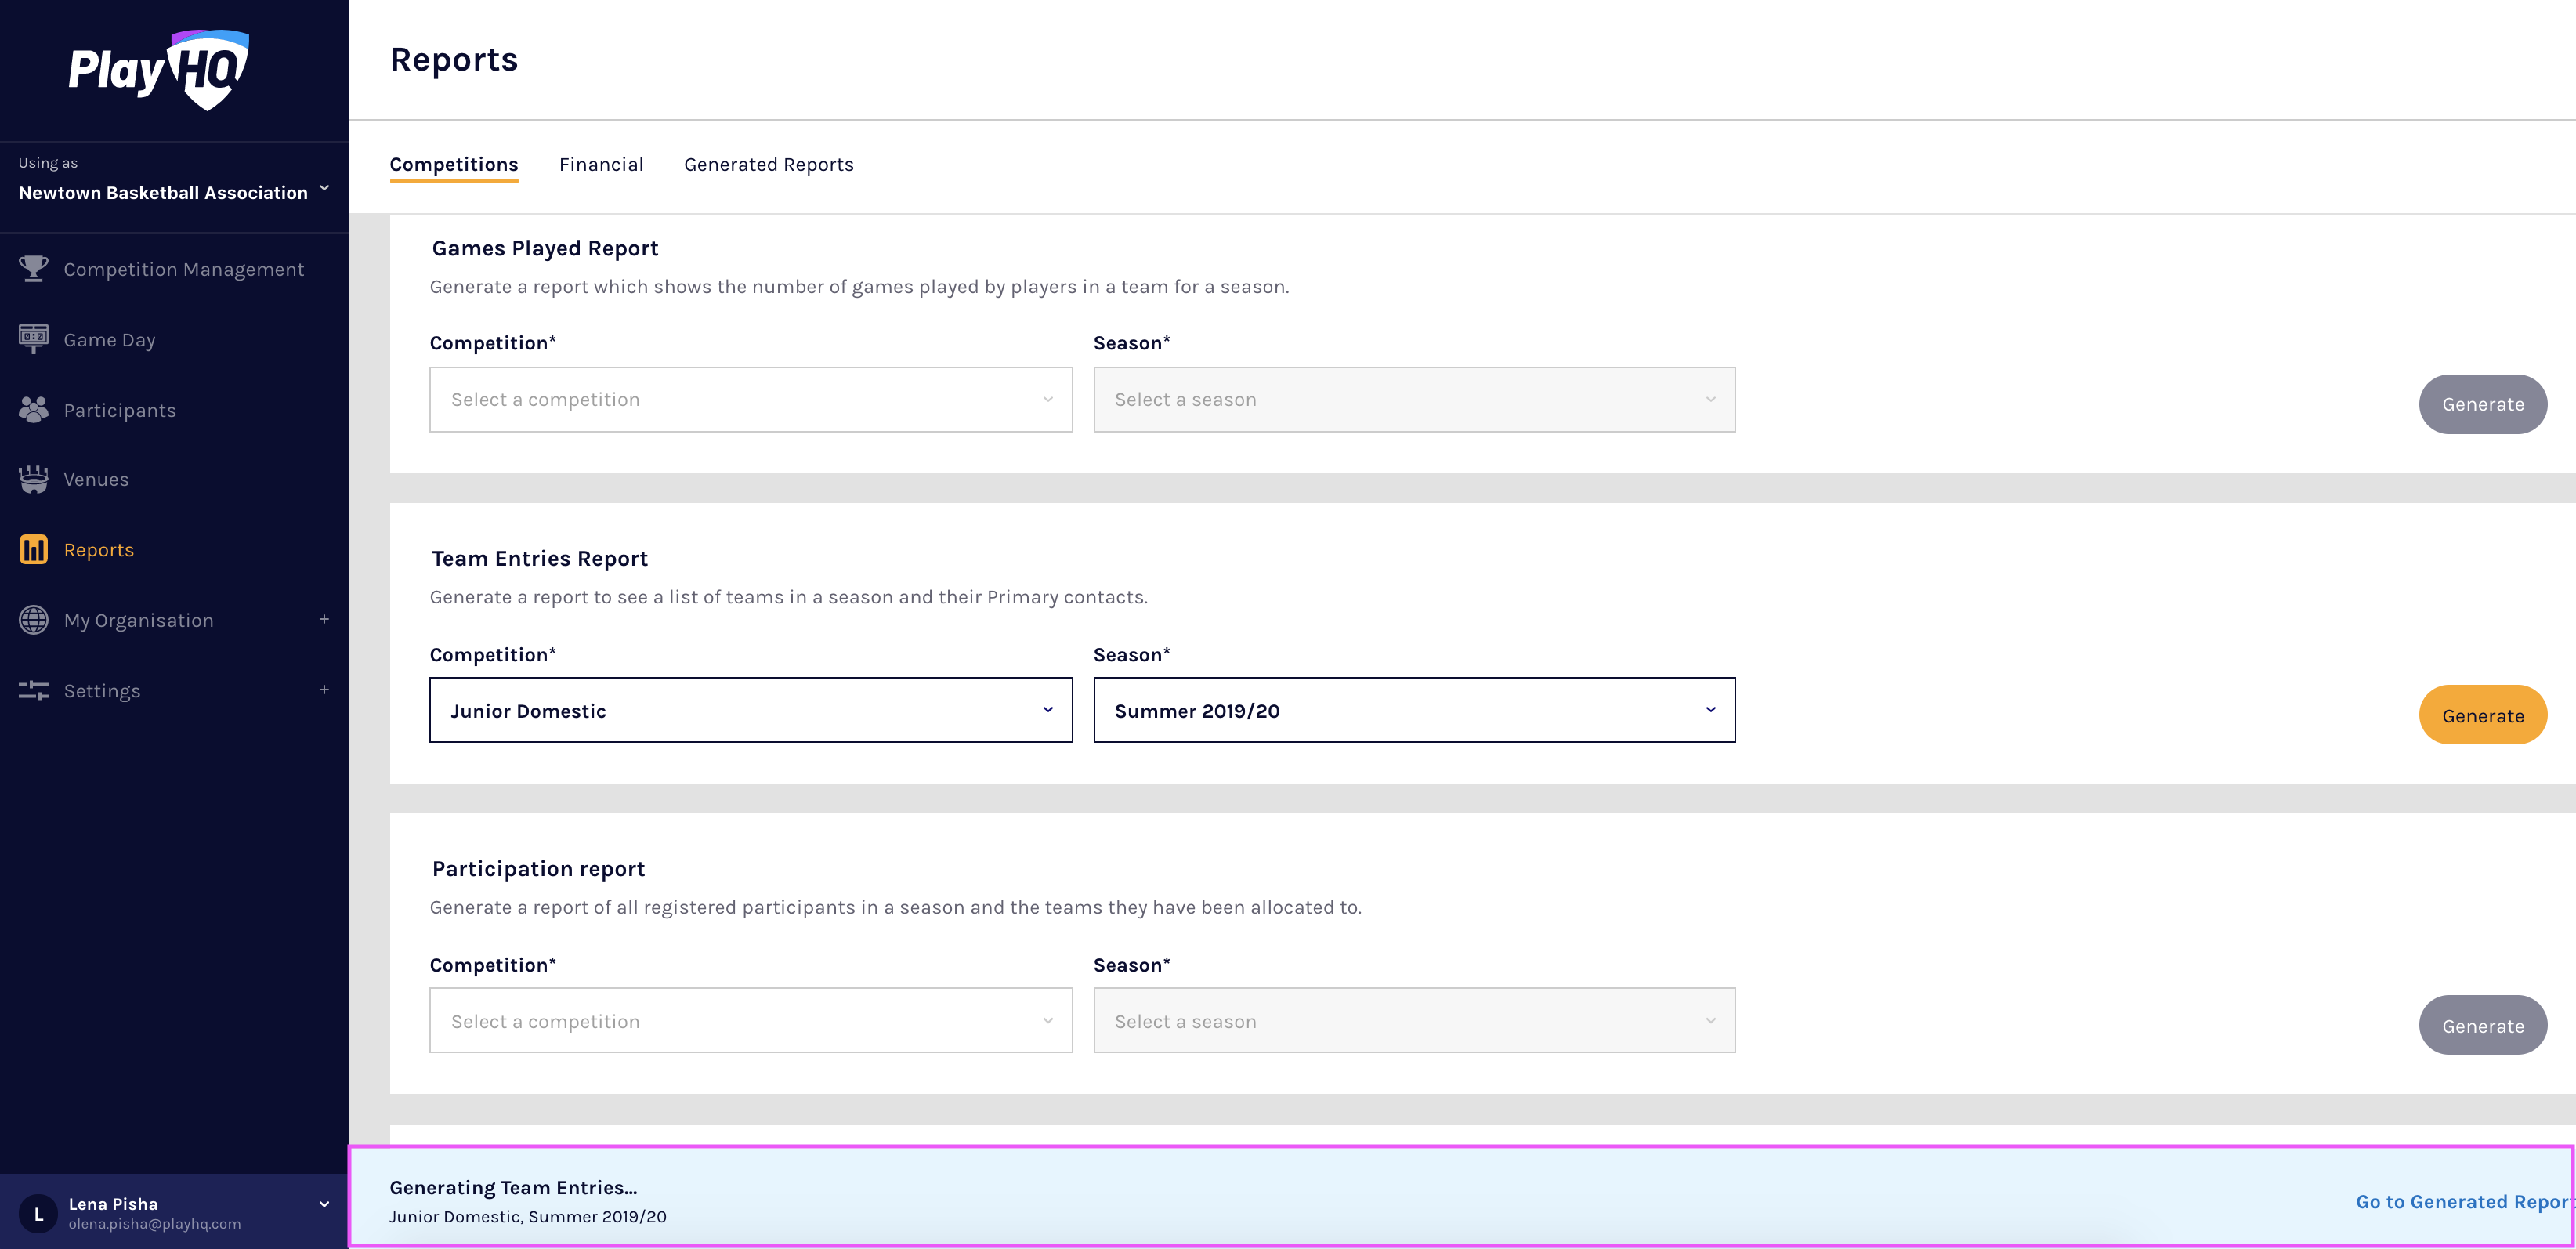2576x1249 pixels.
Task: Expand My Organisation with plus sign
Action: point(324,620)
